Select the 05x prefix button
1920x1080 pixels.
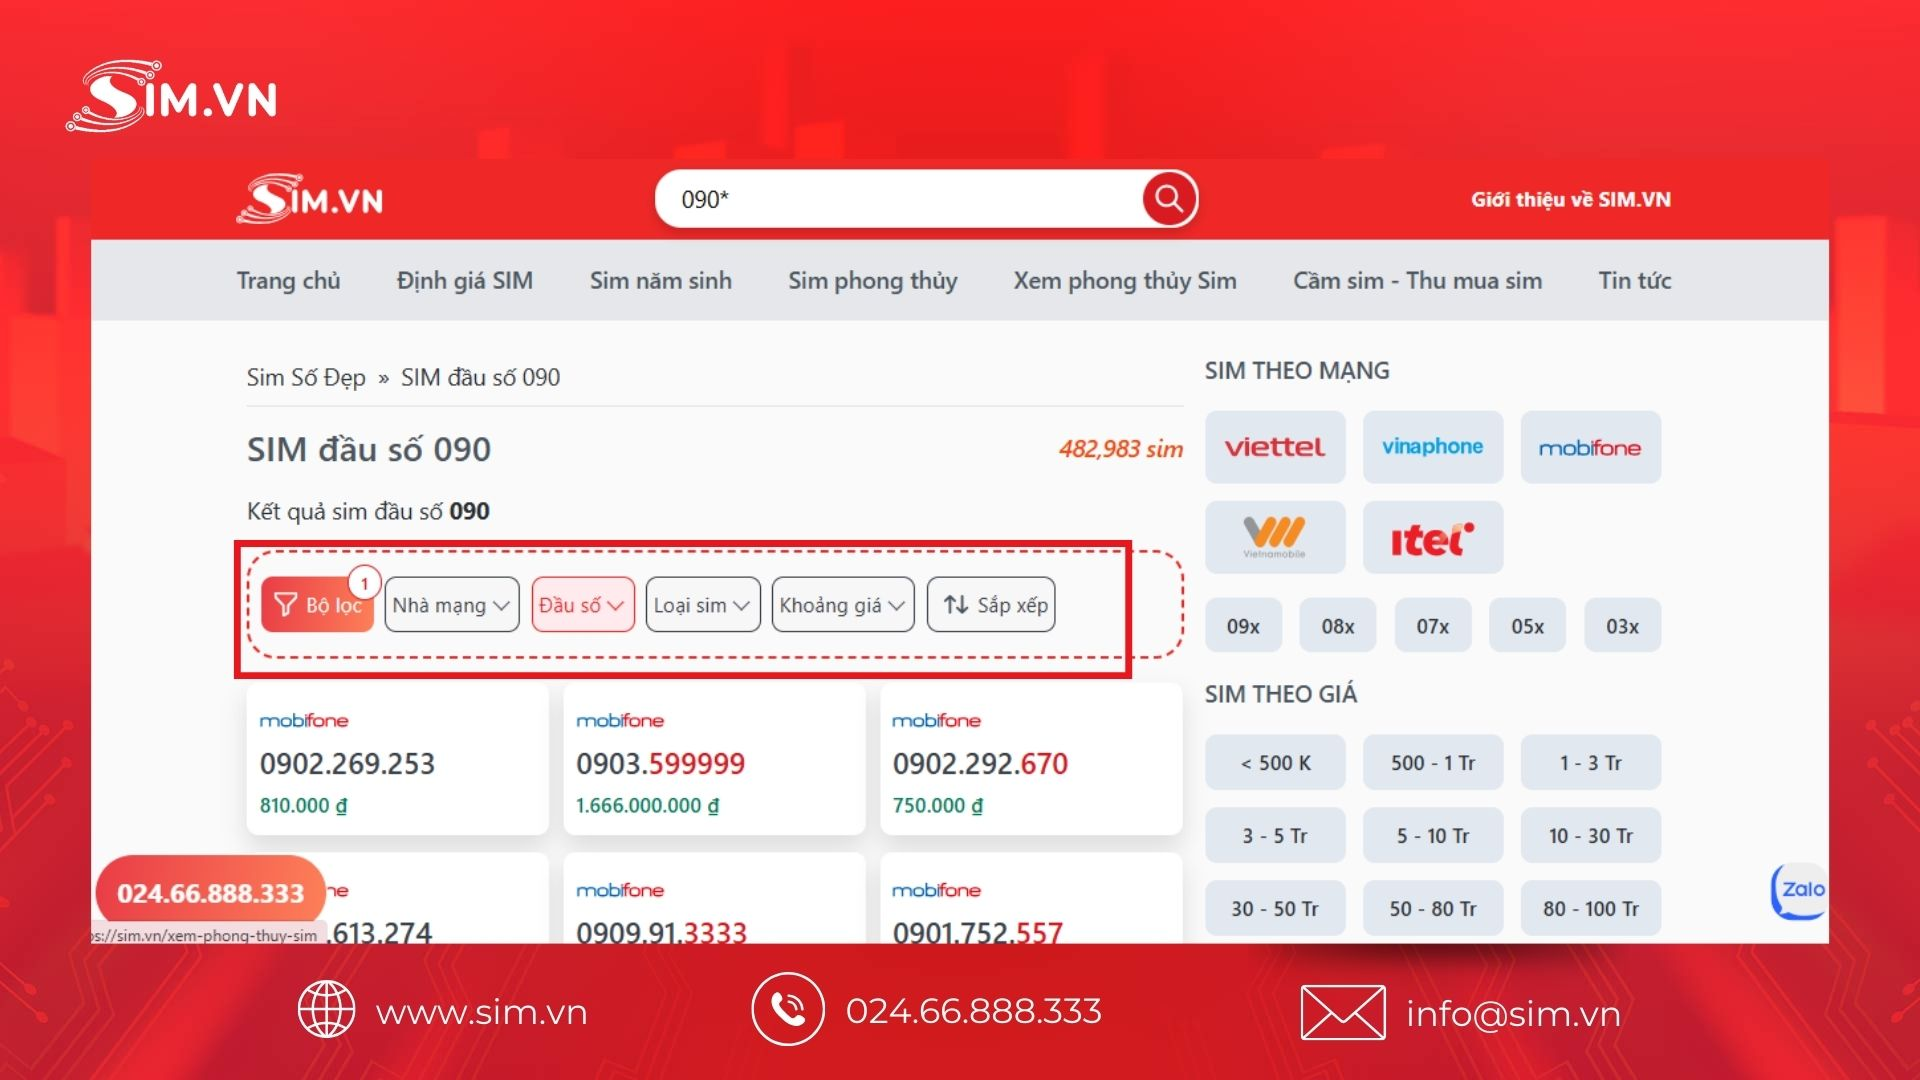1528,626
